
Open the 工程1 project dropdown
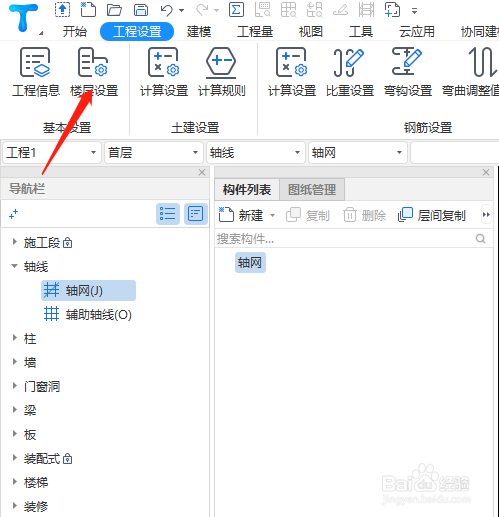(52, 153)
